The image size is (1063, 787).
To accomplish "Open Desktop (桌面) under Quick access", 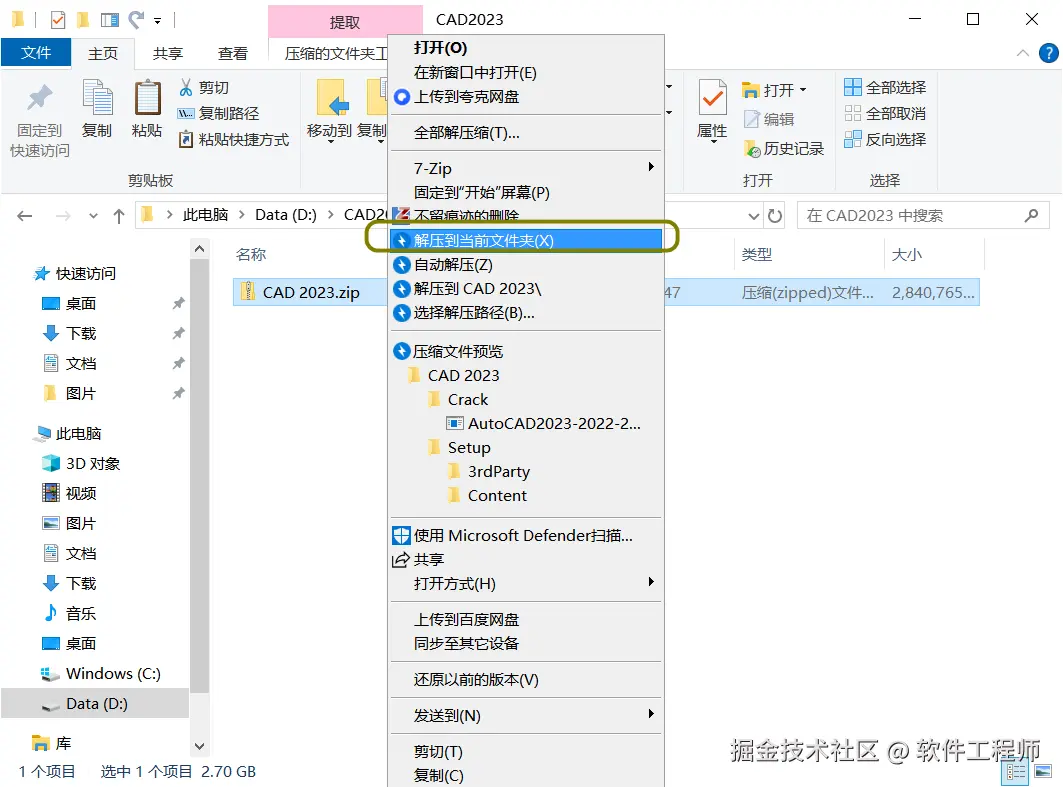I will pyautogui.click(x=81, y=304).
